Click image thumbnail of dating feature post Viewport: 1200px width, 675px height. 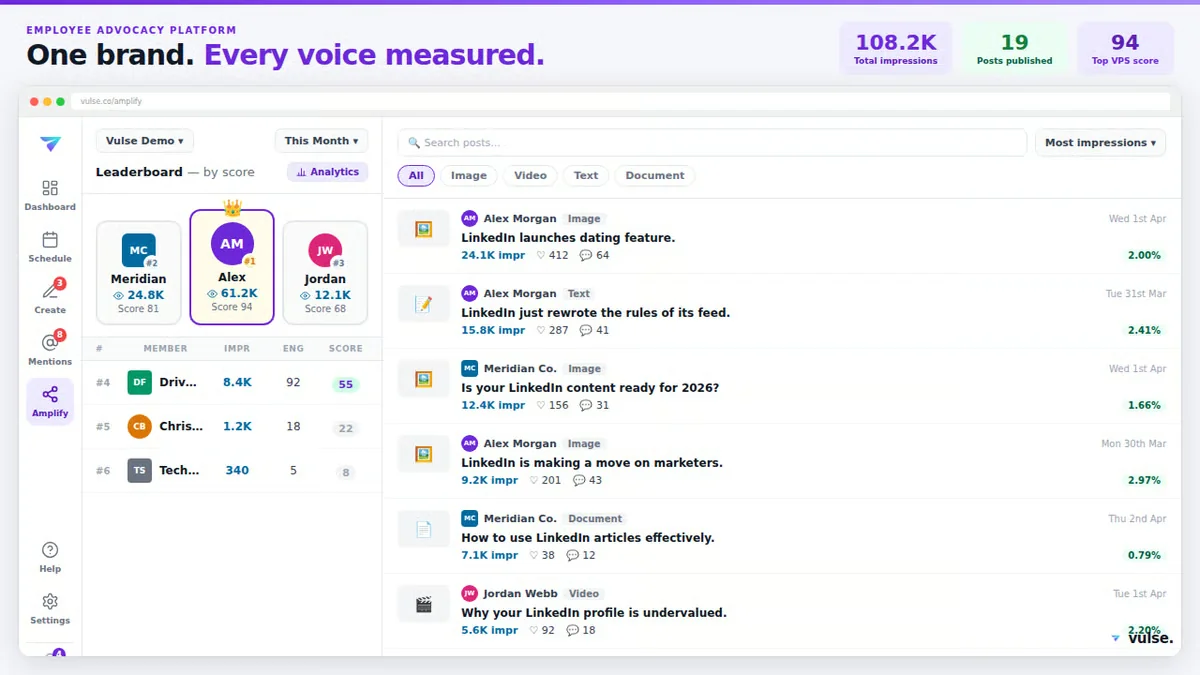pos(423,230)
